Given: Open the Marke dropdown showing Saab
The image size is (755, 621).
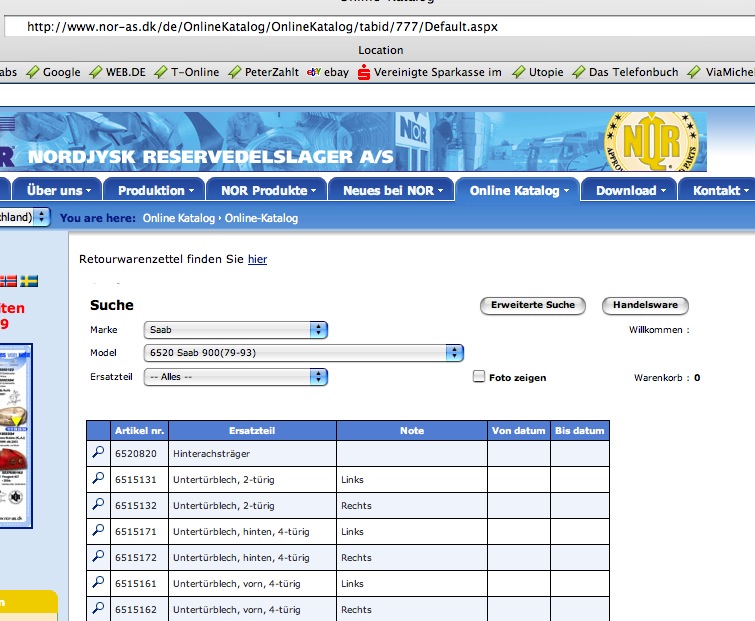Looking at the screenshot, I should point(236,330).
